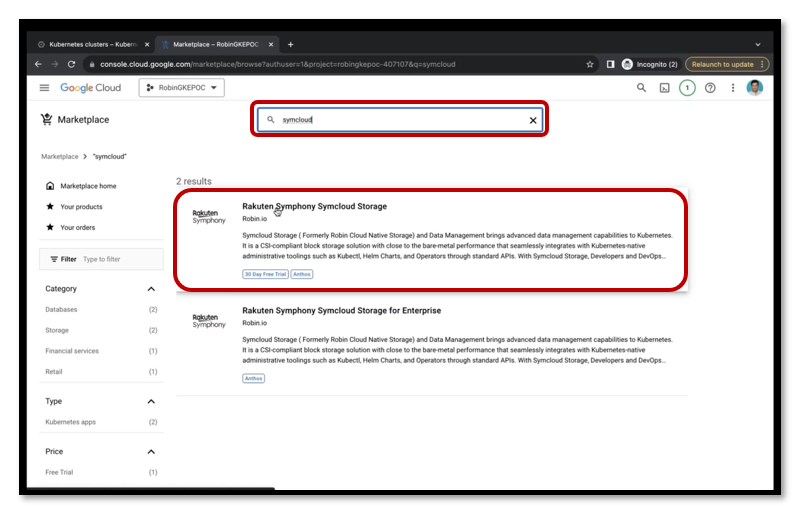Toggle the browser side panel icon
798x516 pixels.
point(610,64)
